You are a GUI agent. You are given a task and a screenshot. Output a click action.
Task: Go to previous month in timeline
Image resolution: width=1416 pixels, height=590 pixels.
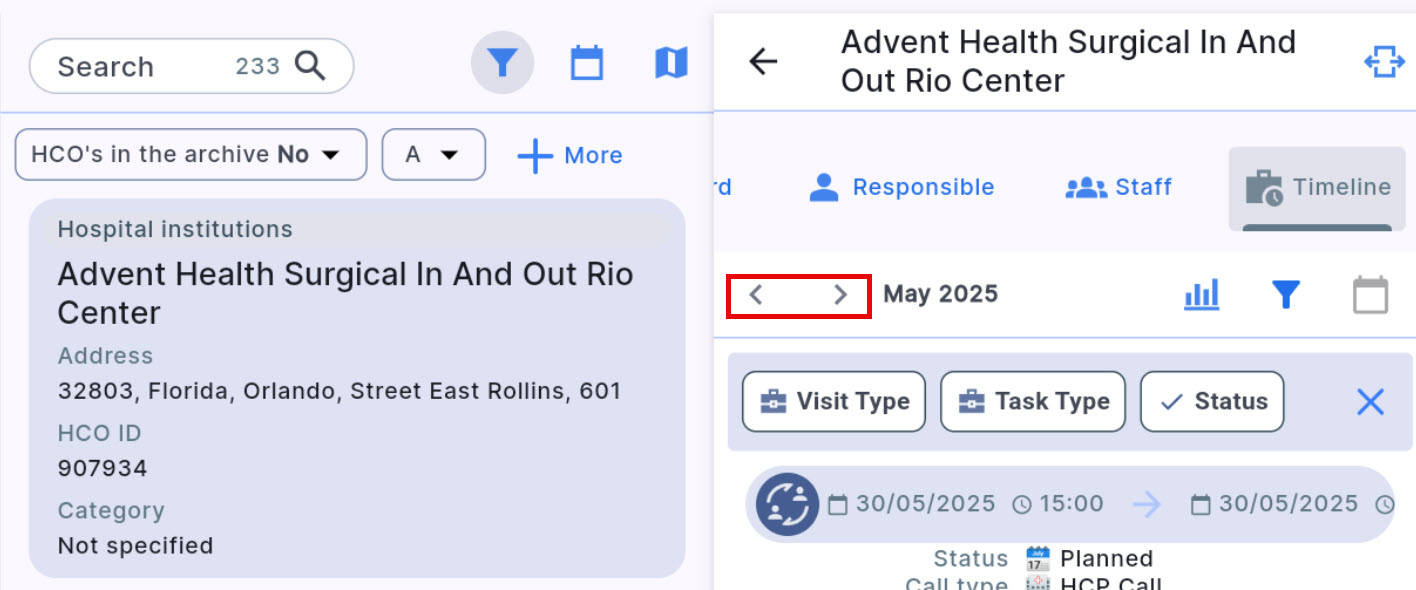point(757,294)
